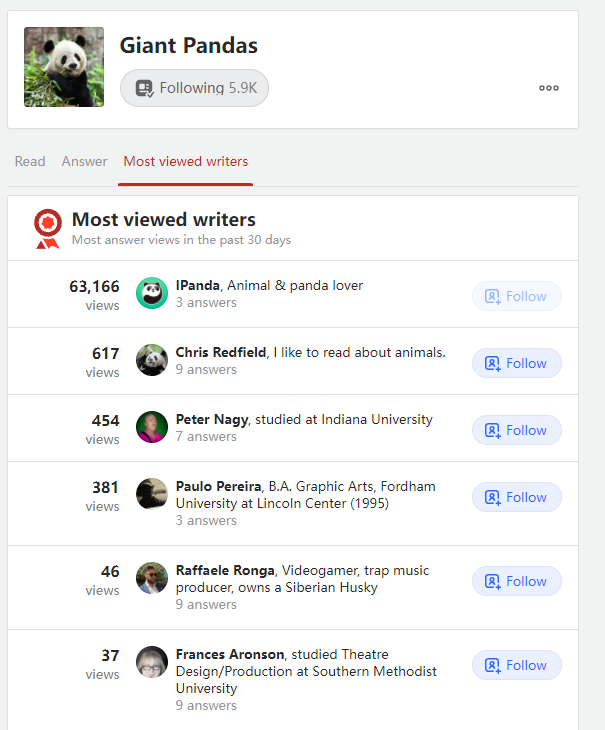
Task: Switch to the Answer tab
Action: point(84,161)
